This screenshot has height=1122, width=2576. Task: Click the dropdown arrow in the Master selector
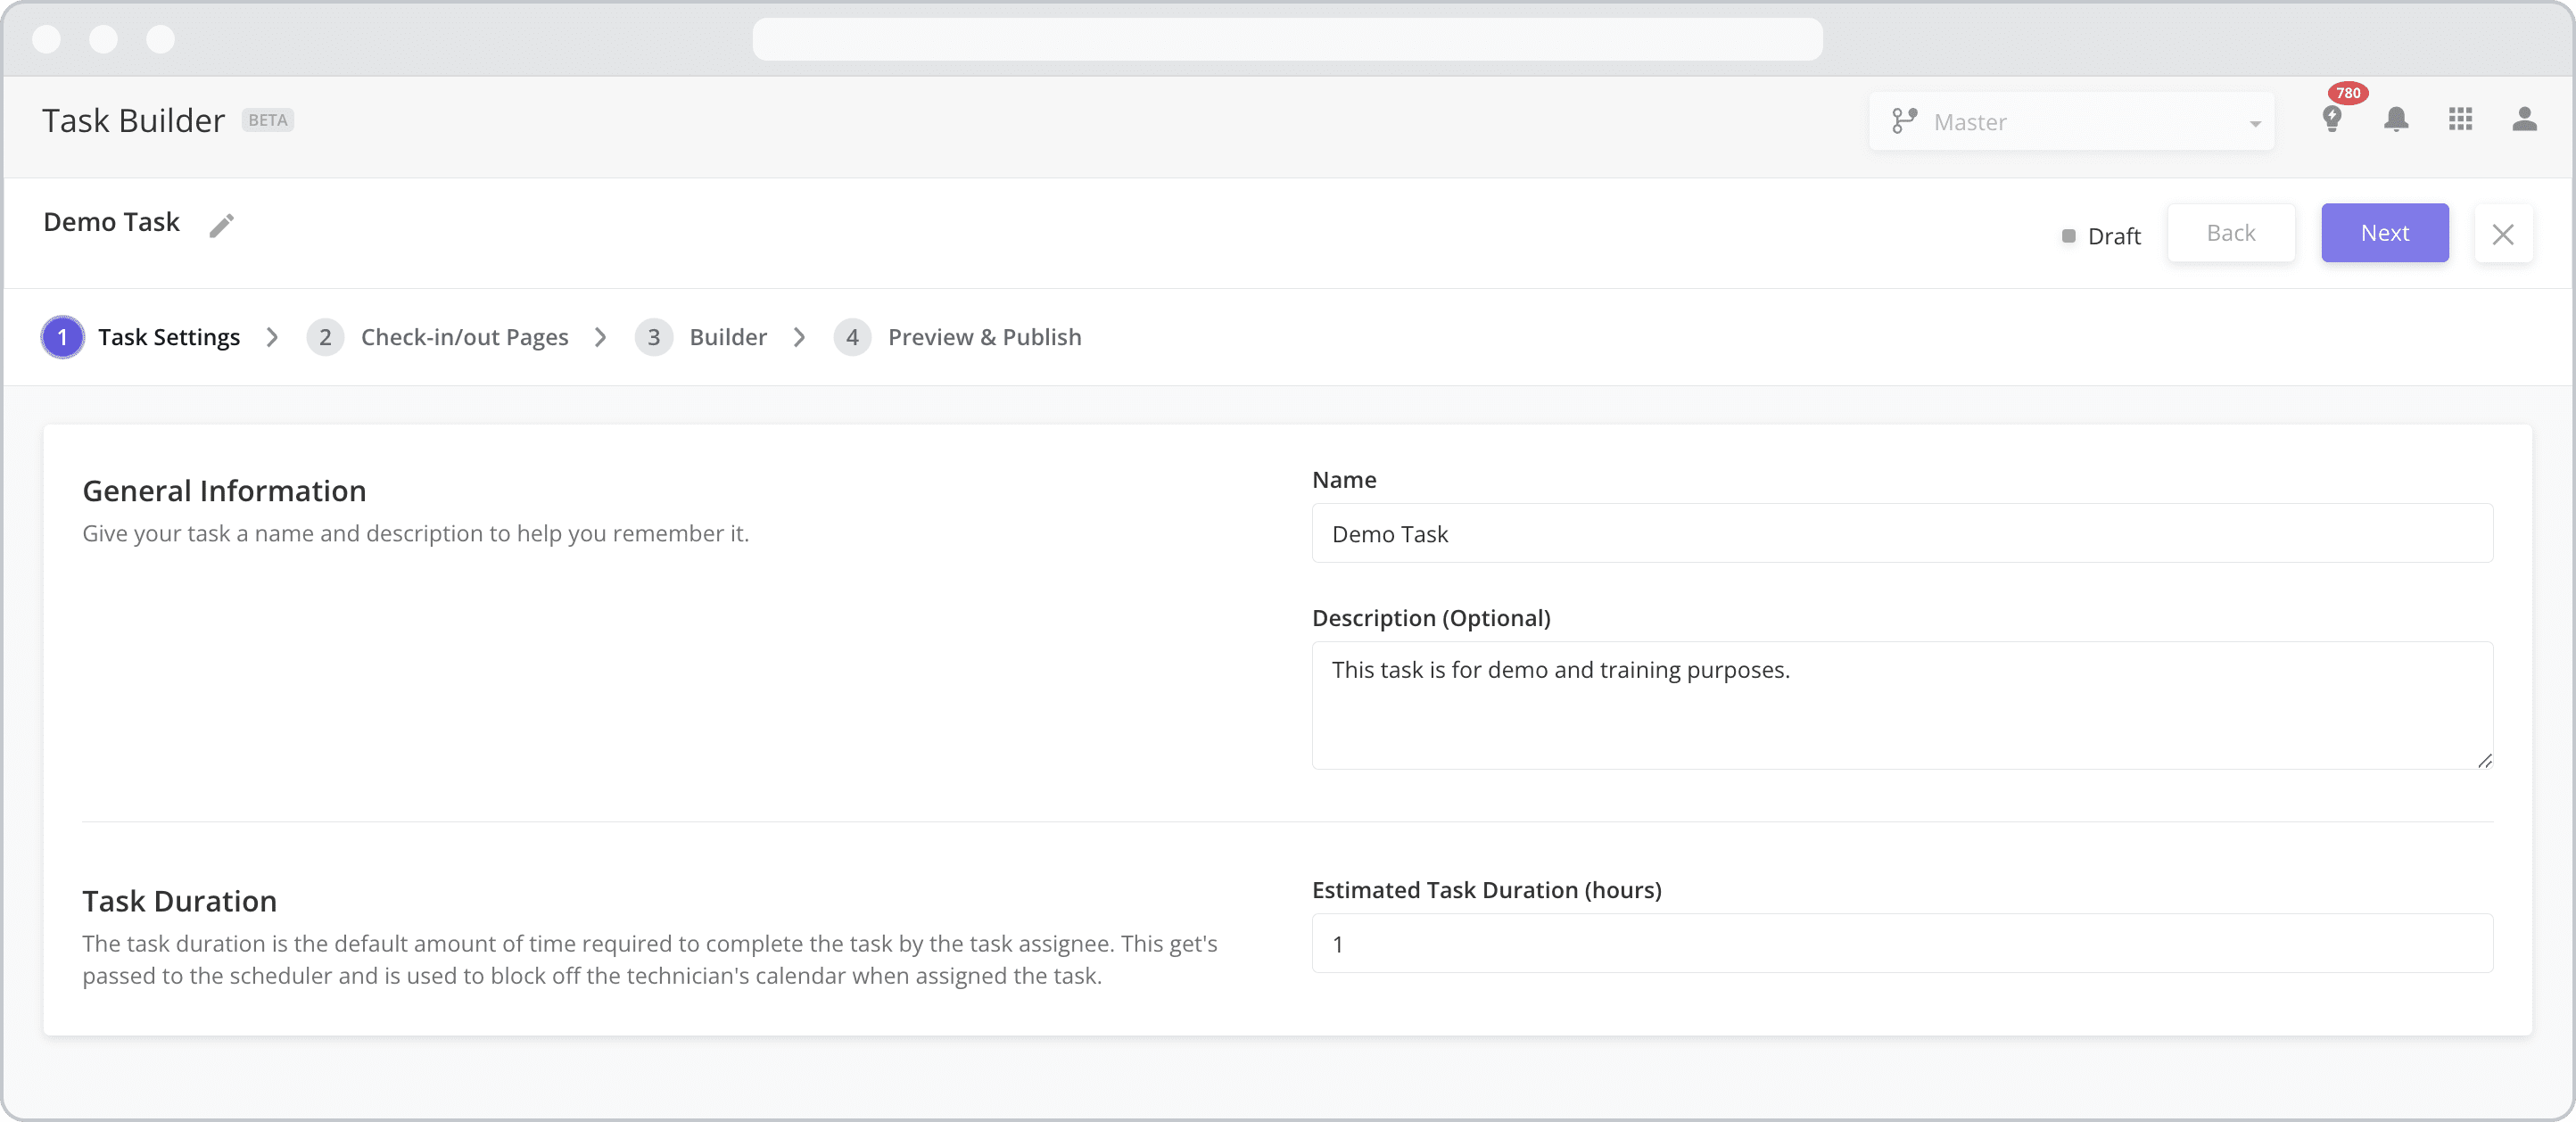(x=2255, y=123)
